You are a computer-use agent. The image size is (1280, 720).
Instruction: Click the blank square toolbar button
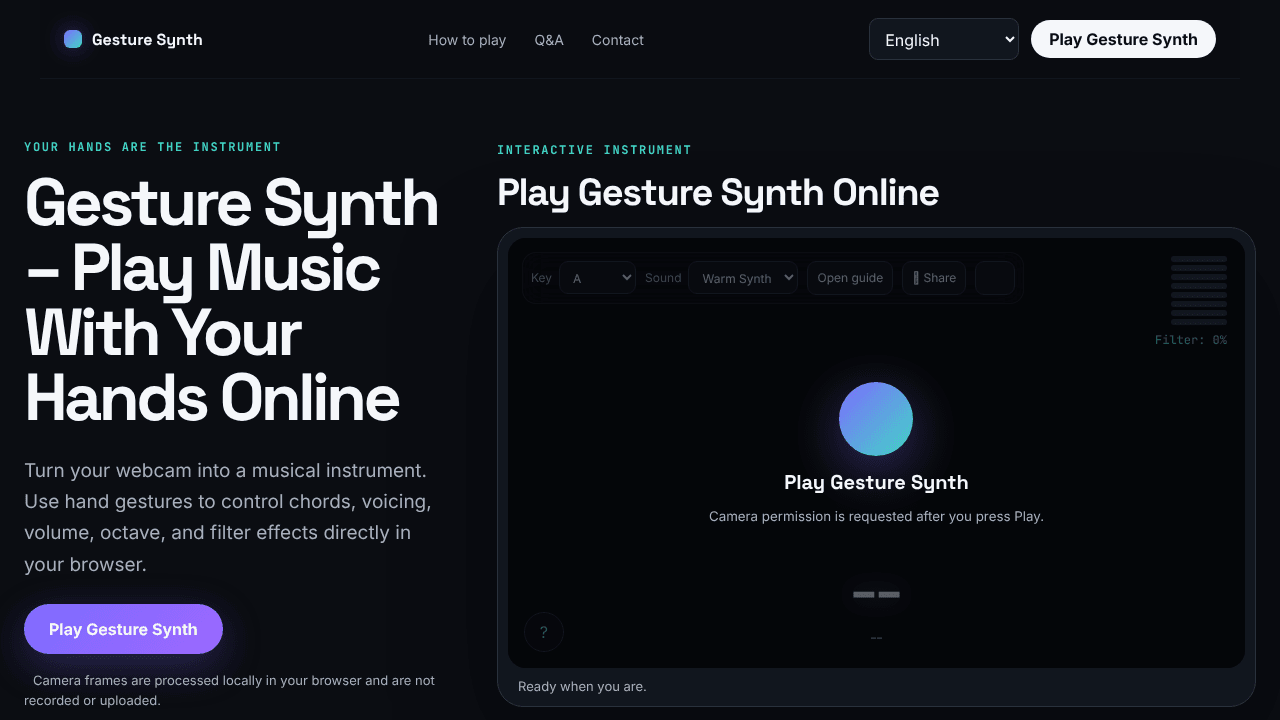click(x=995, y=278)
